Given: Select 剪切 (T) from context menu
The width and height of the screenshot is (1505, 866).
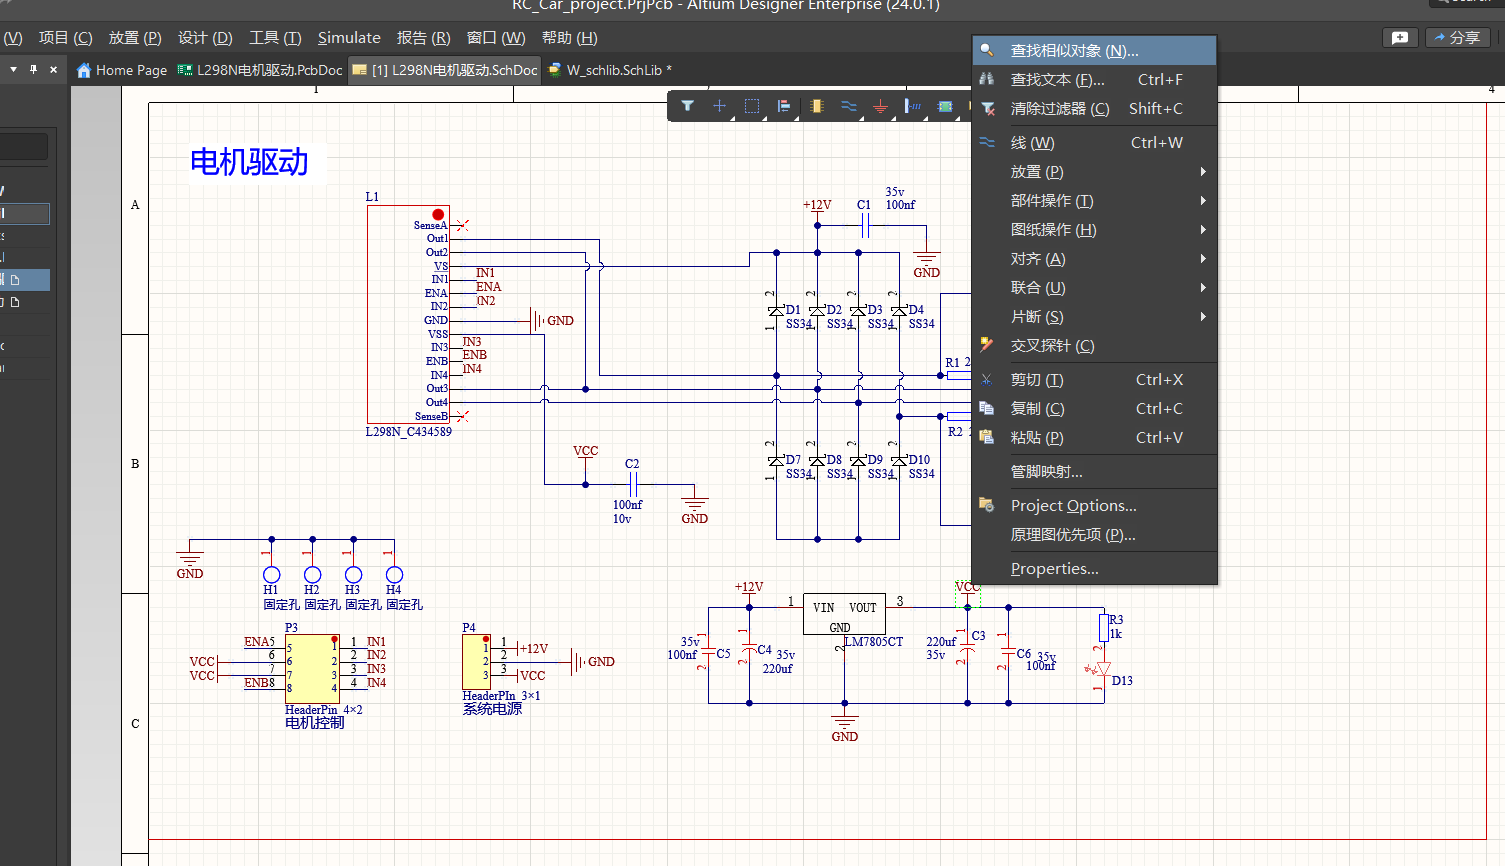Looking at the screenshot, I should [x=1094, y=379].
